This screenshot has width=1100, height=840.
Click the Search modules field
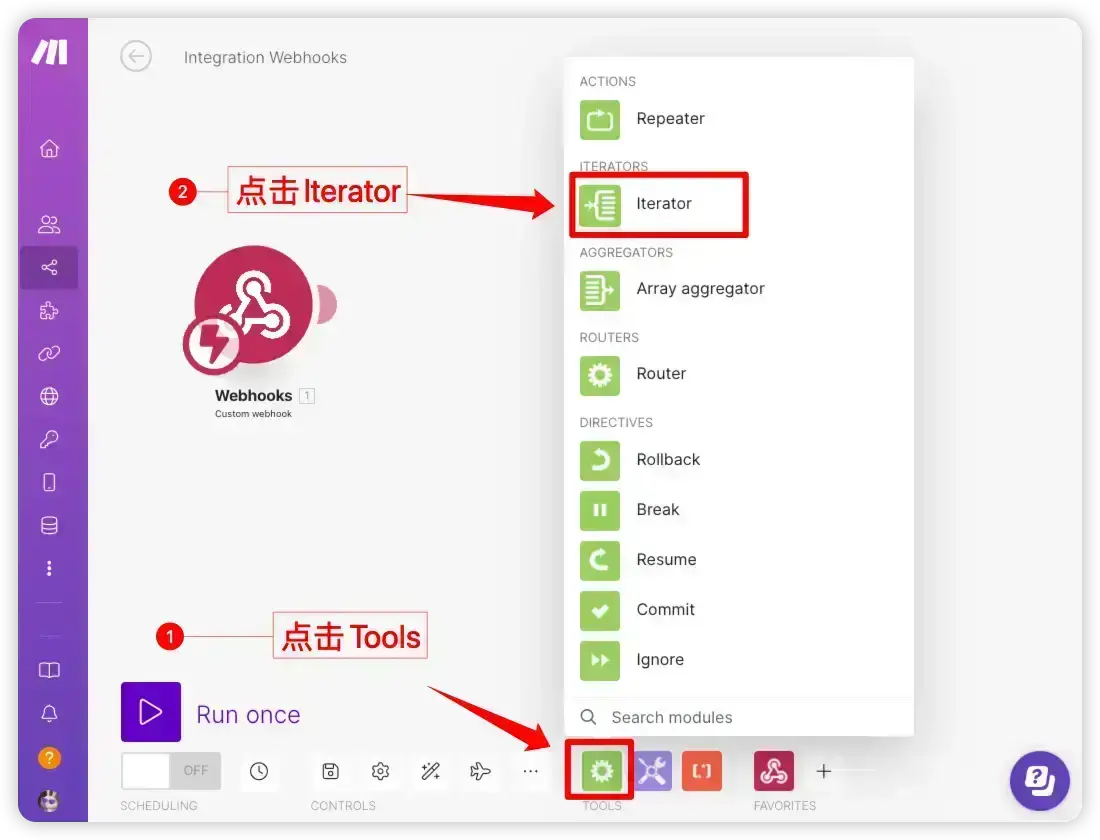(x=739, y=717)
